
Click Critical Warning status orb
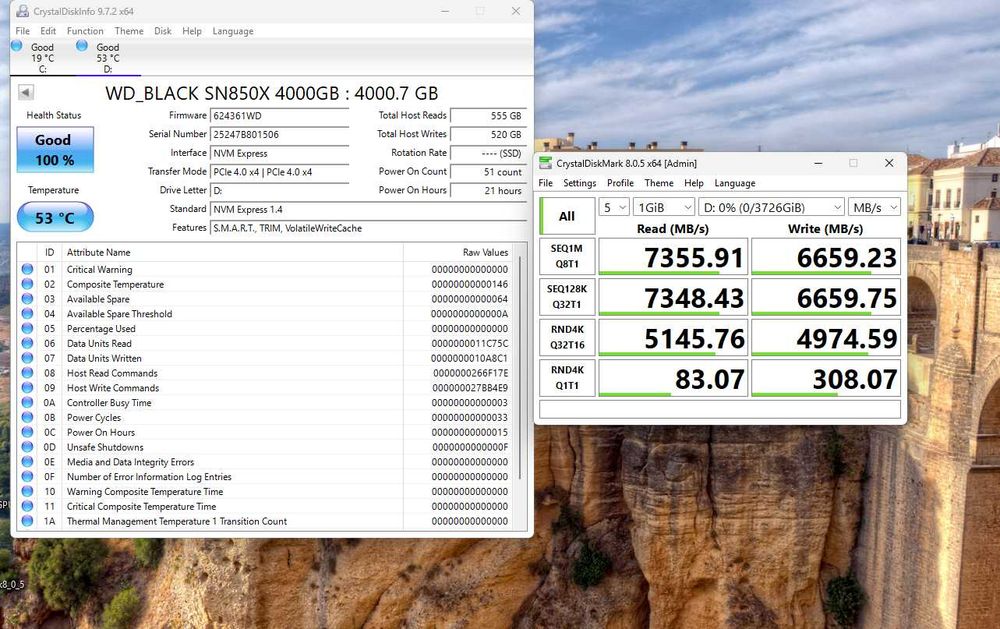[x=27, y=269]
